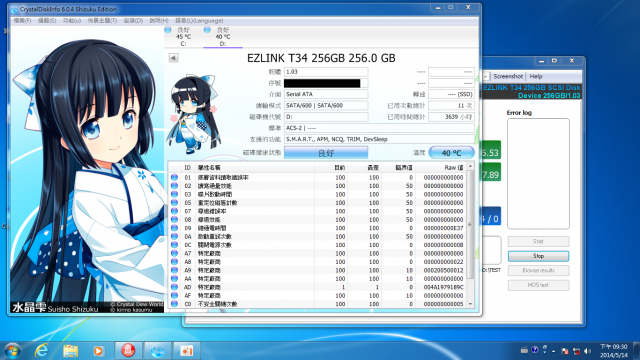
Task: Open Help in the benchmark window
Action: click(x=536, y=76)
